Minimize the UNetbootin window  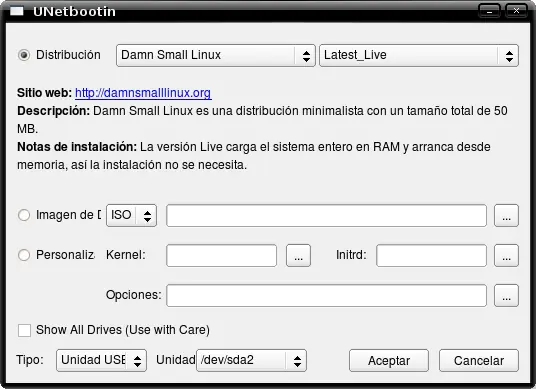pyautogui.click(x=489, y=11)
